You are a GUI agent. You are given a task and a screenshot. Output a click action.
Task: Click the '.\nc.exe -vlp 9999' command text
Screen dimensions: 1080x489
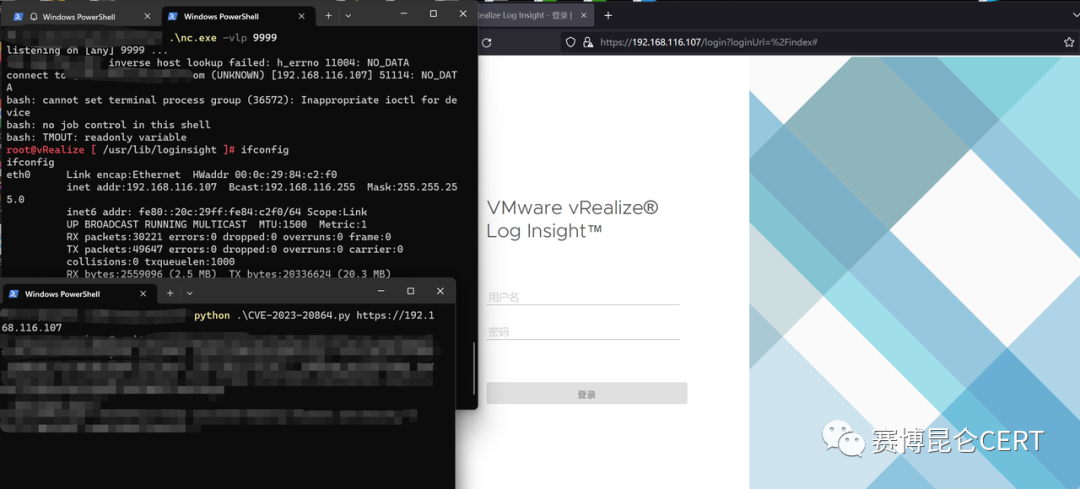224,38
